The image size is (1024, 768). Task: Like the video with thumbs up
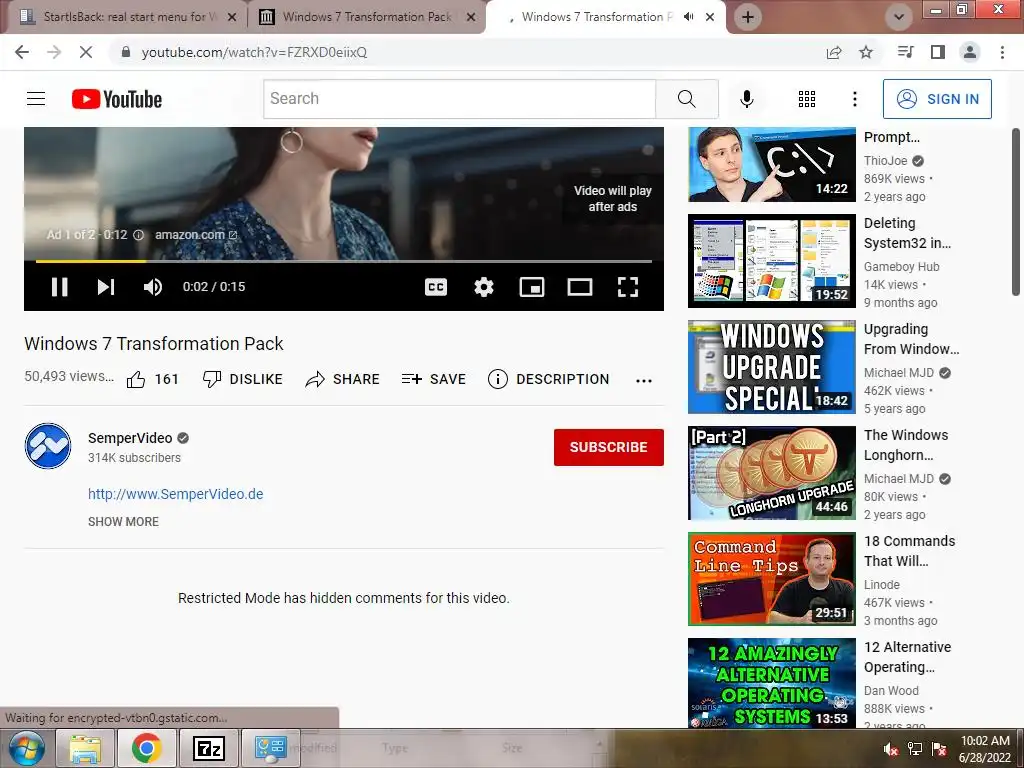pyautogui.click(x=152, y=379)
